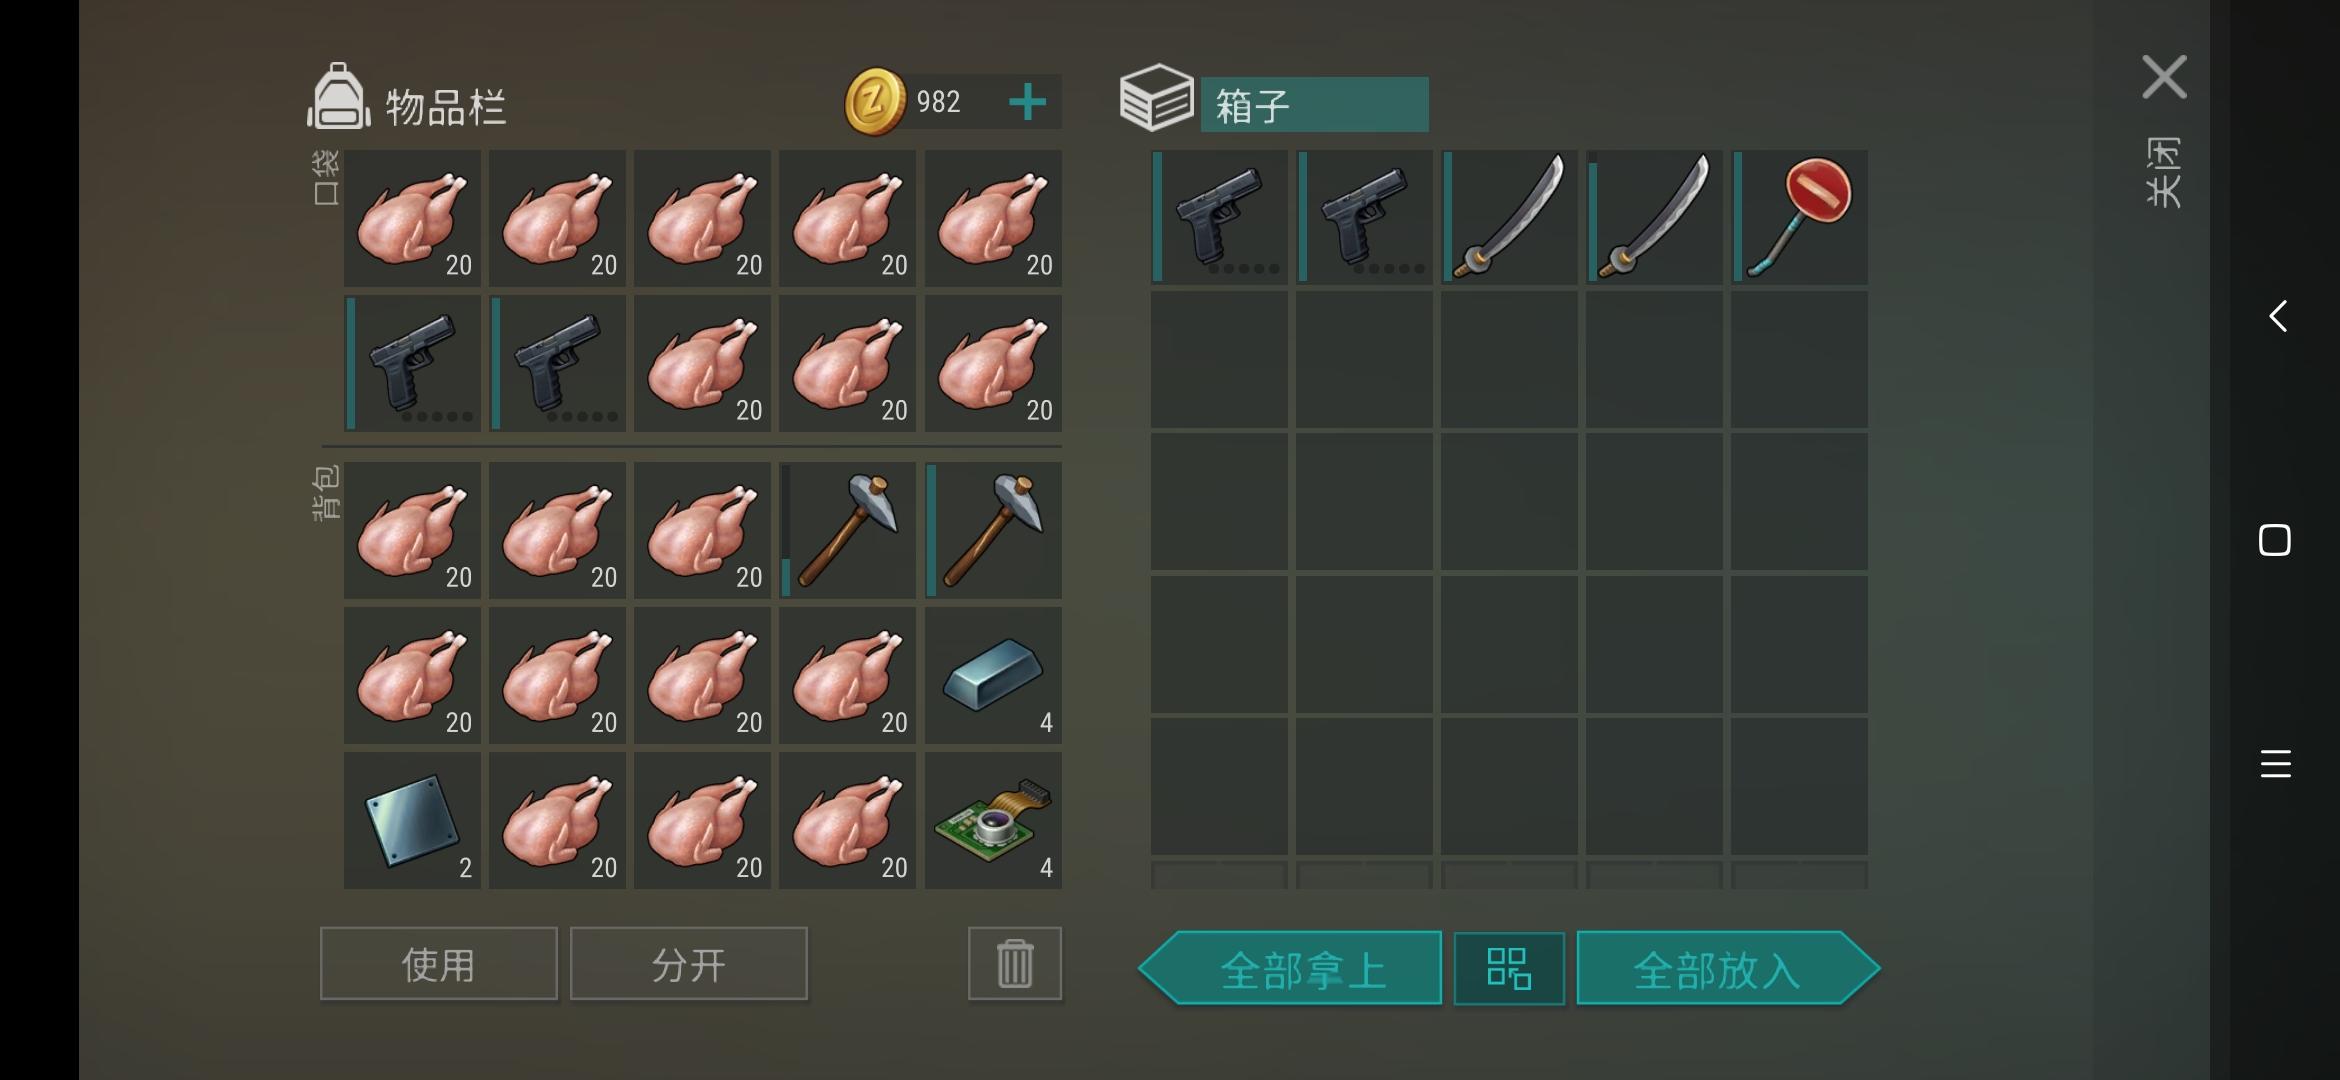Image resolution: width=2340 pixels, height=1080 pixels.
Task: Select the metal plate item in backpack
Action: 412,820
